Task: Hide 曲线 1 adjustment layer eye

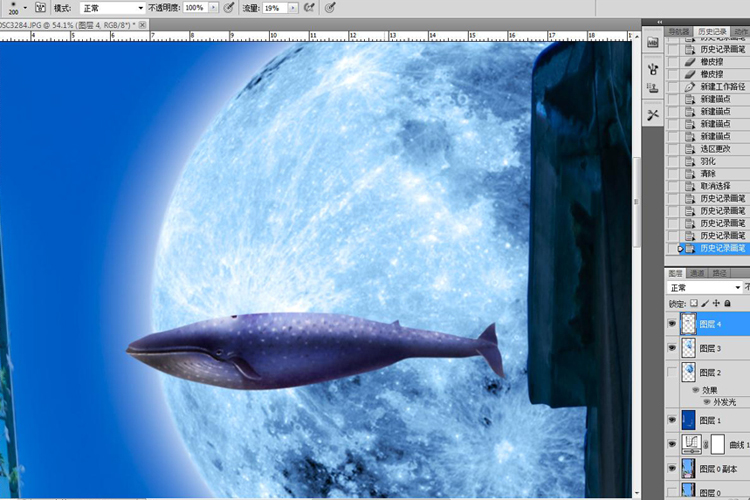Action: (672, 444)
